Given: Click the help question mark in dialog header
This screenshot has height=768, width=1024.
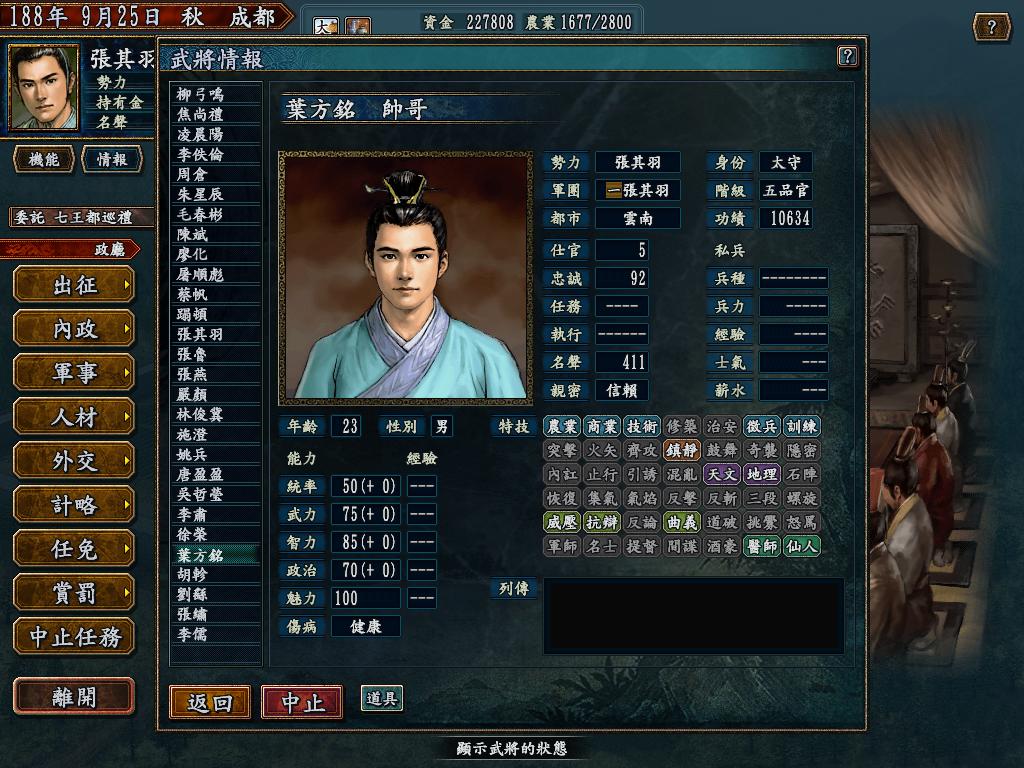Looking at the screenshot, I should [x=847, y=56].
